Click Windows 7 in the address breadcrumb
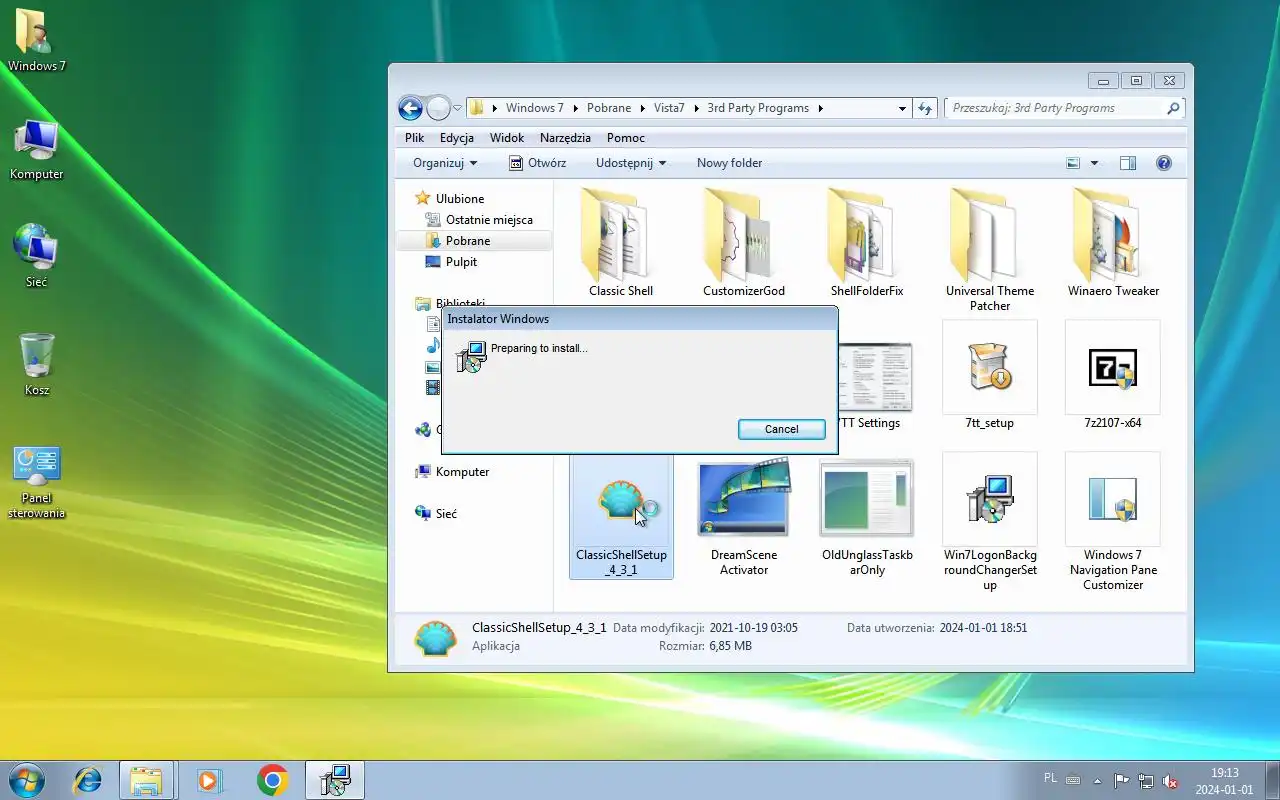This screenshot has width=1280, height=800. coord(534,108)
